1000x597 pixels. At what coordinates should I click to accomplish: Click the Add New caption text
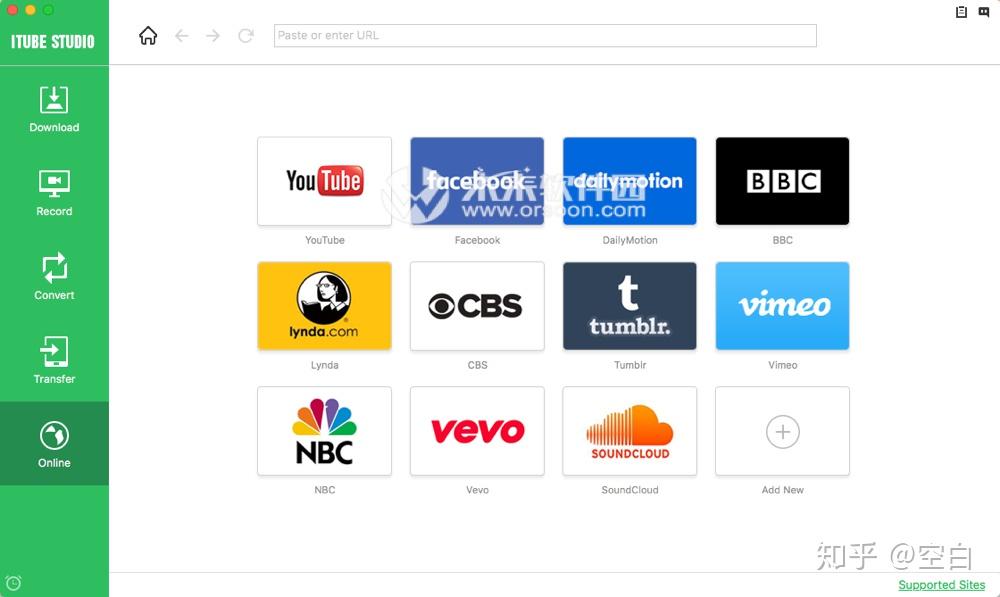(x=783, y=490)
